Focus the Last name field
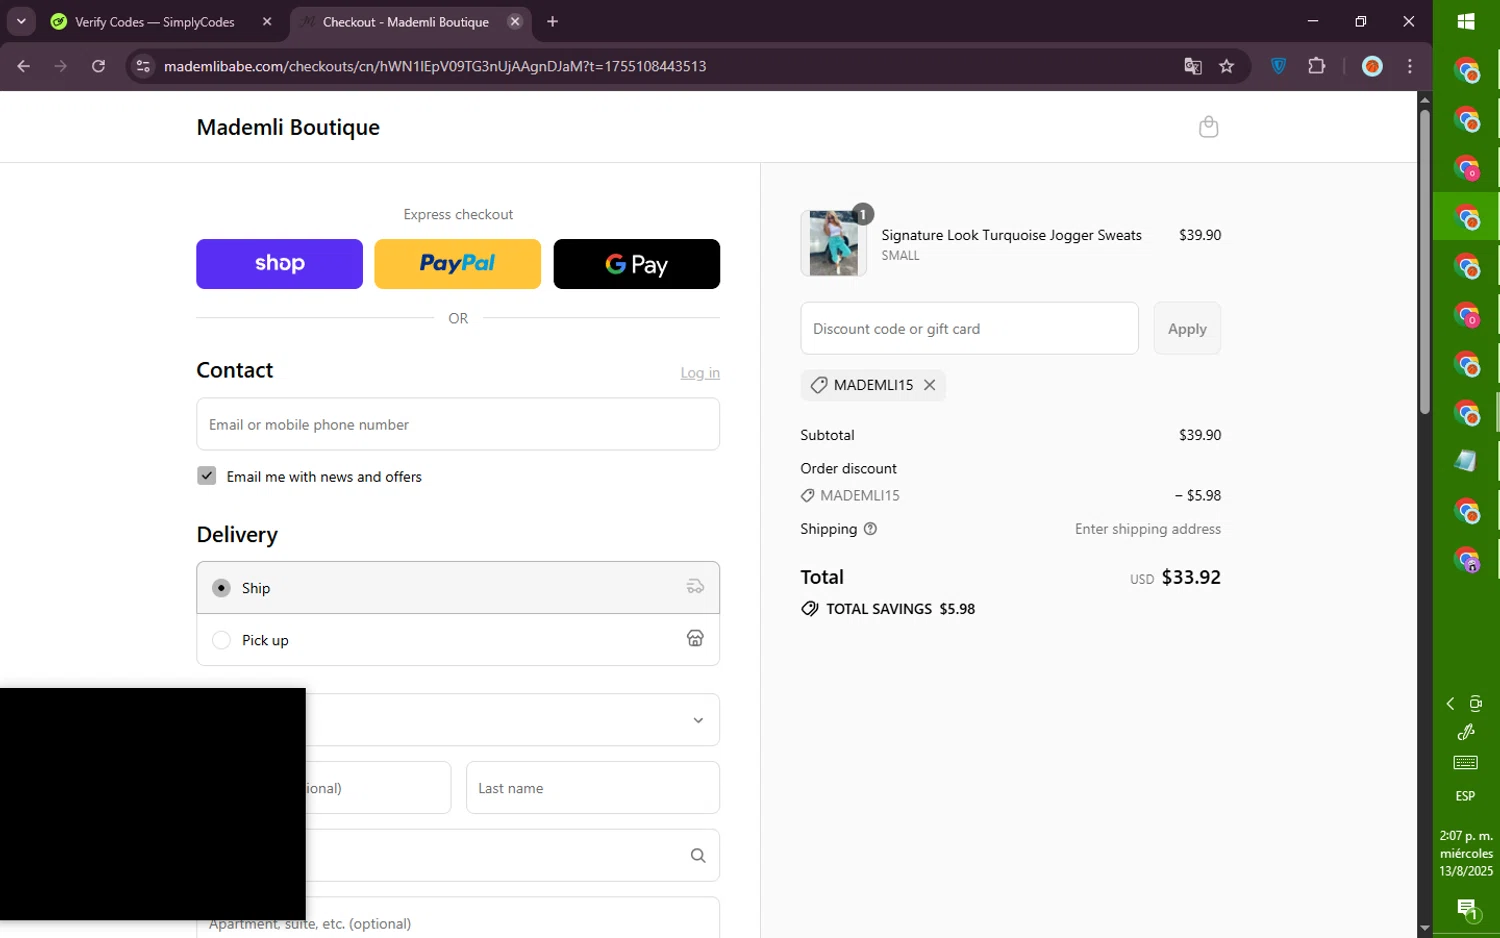The height and width of the screenshot is (938, 1500). pos(593,788)
